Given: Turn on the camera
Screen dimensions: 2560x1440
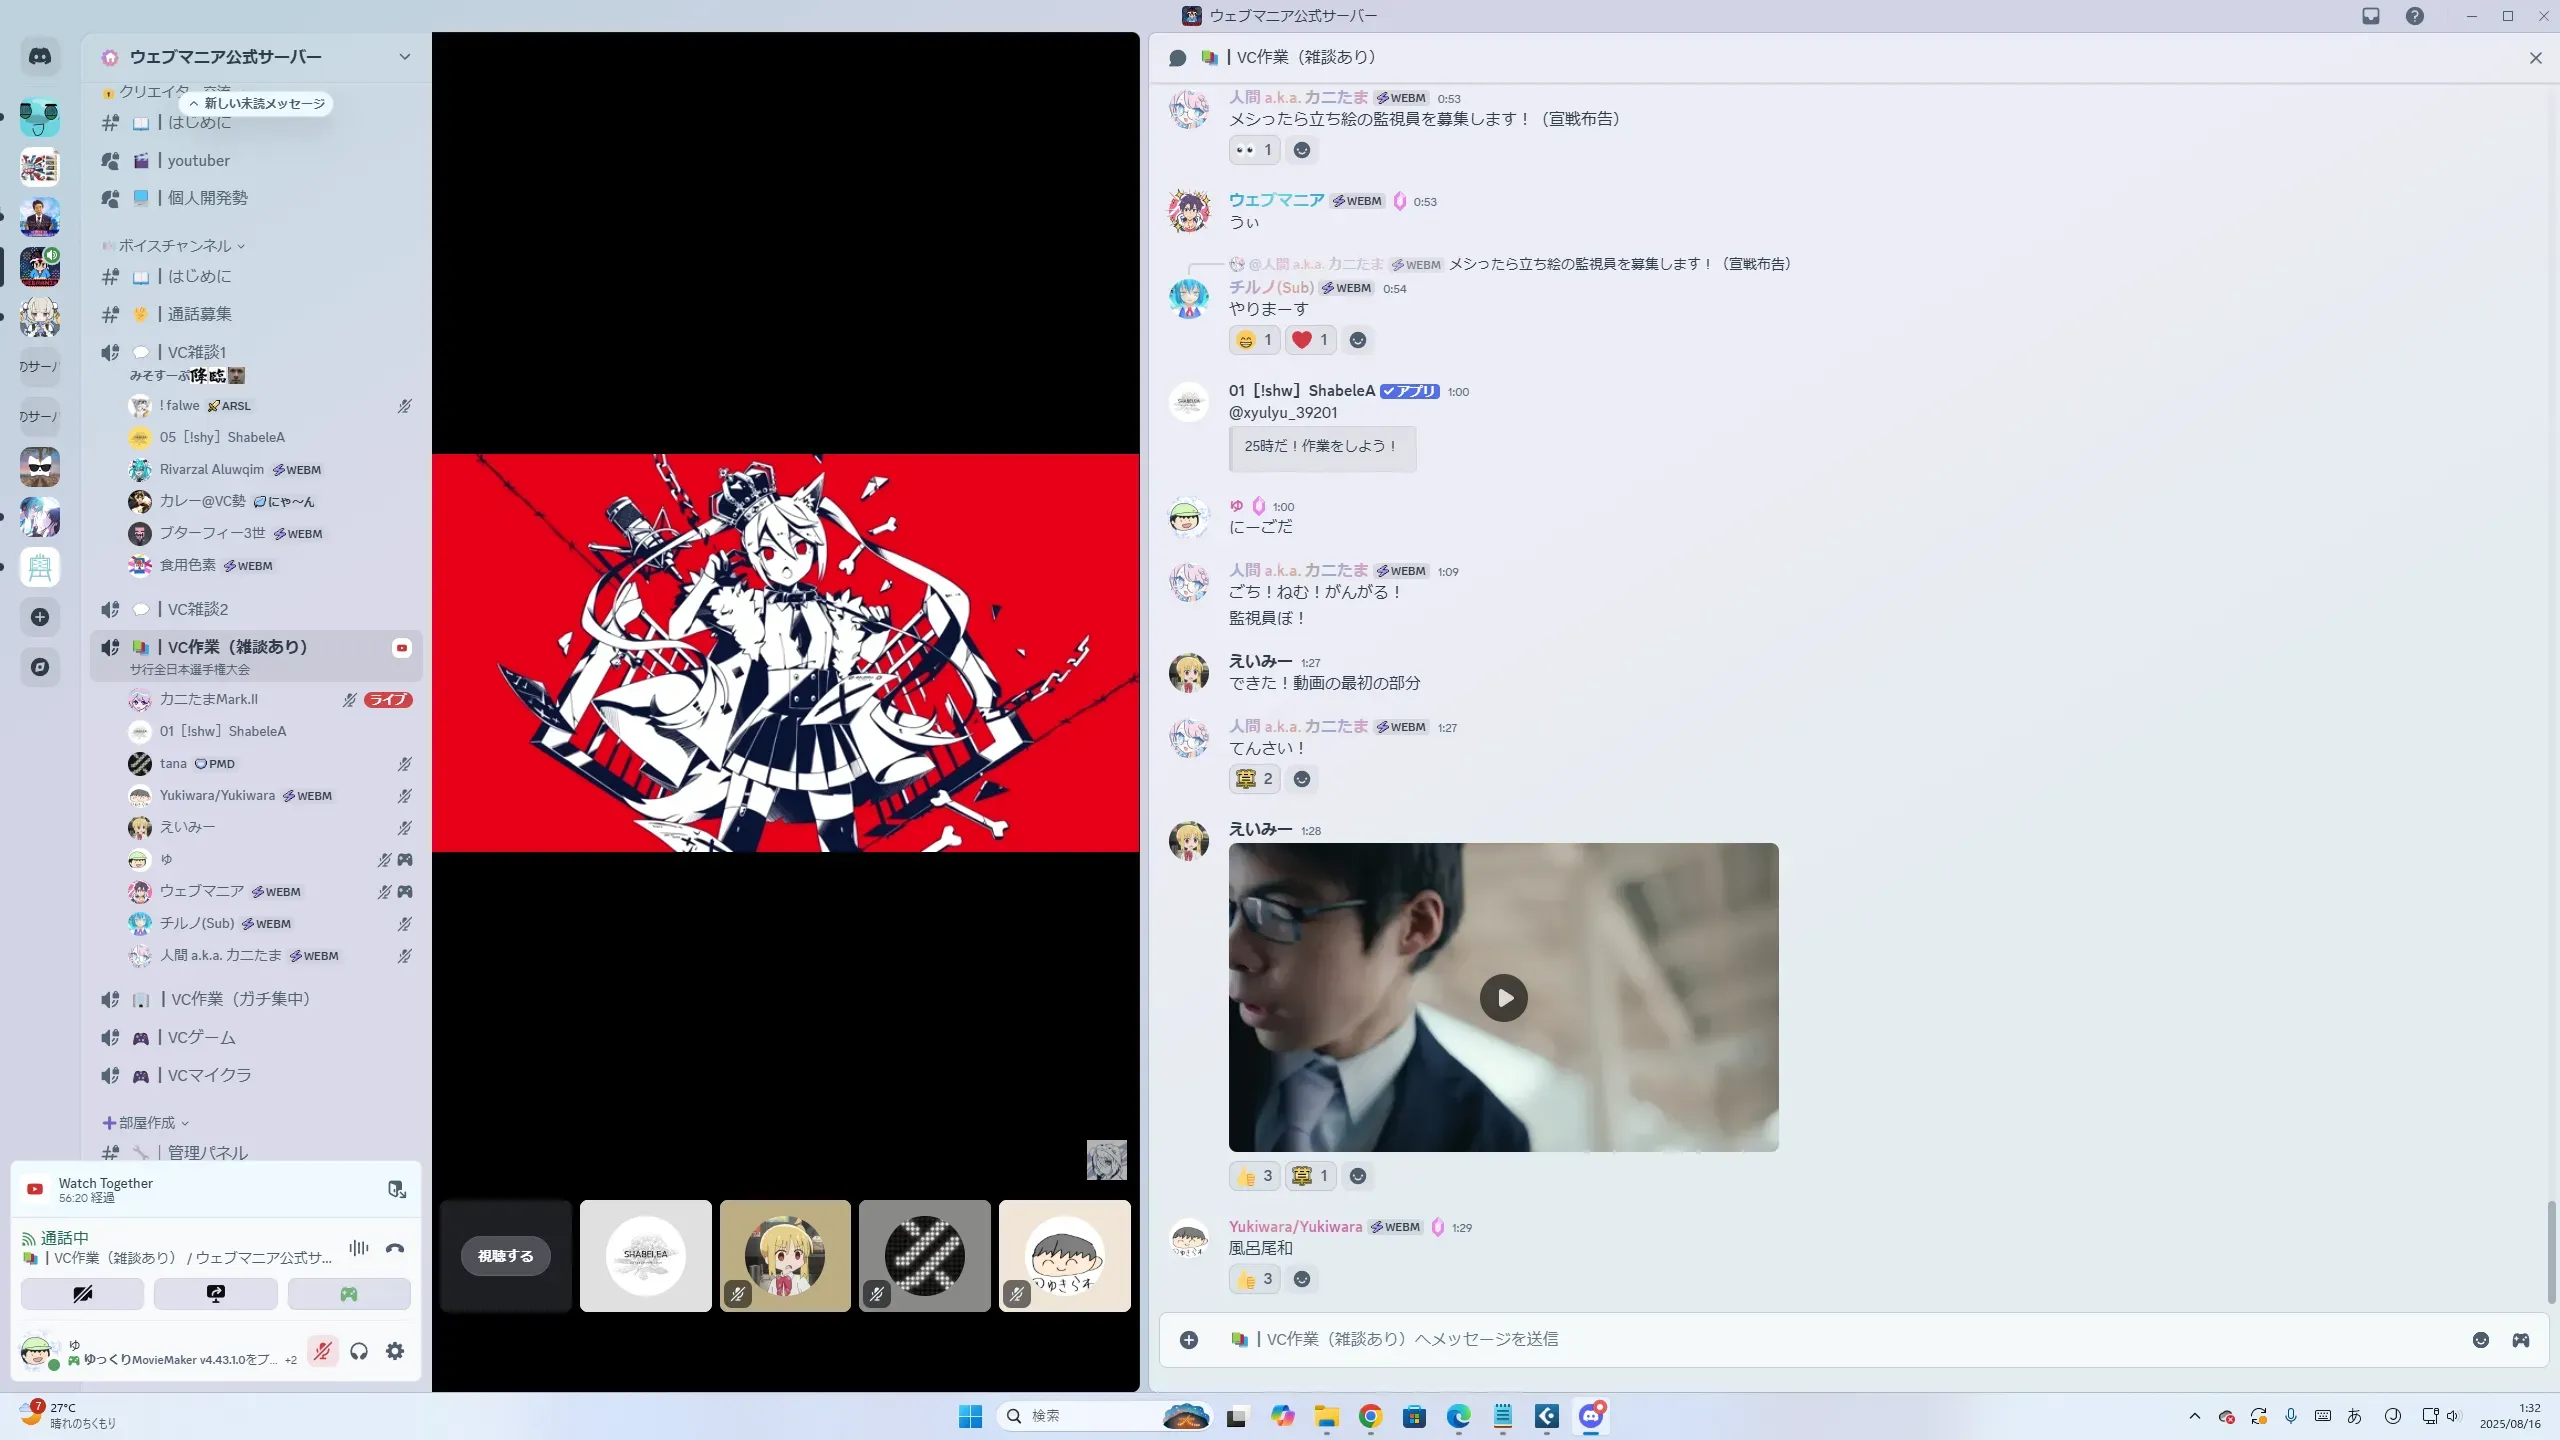Looking at the screenshot, I should [83, 1294].
